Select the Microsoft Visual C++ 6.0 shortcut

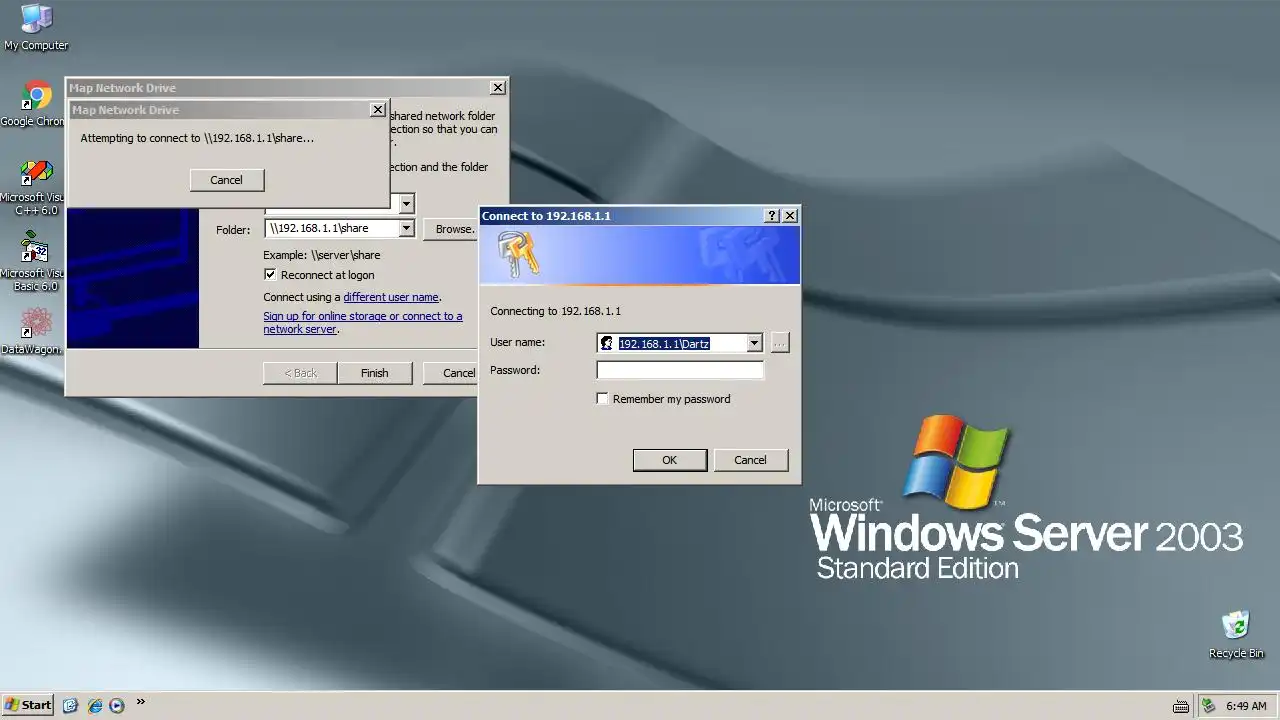coord(36,187)
